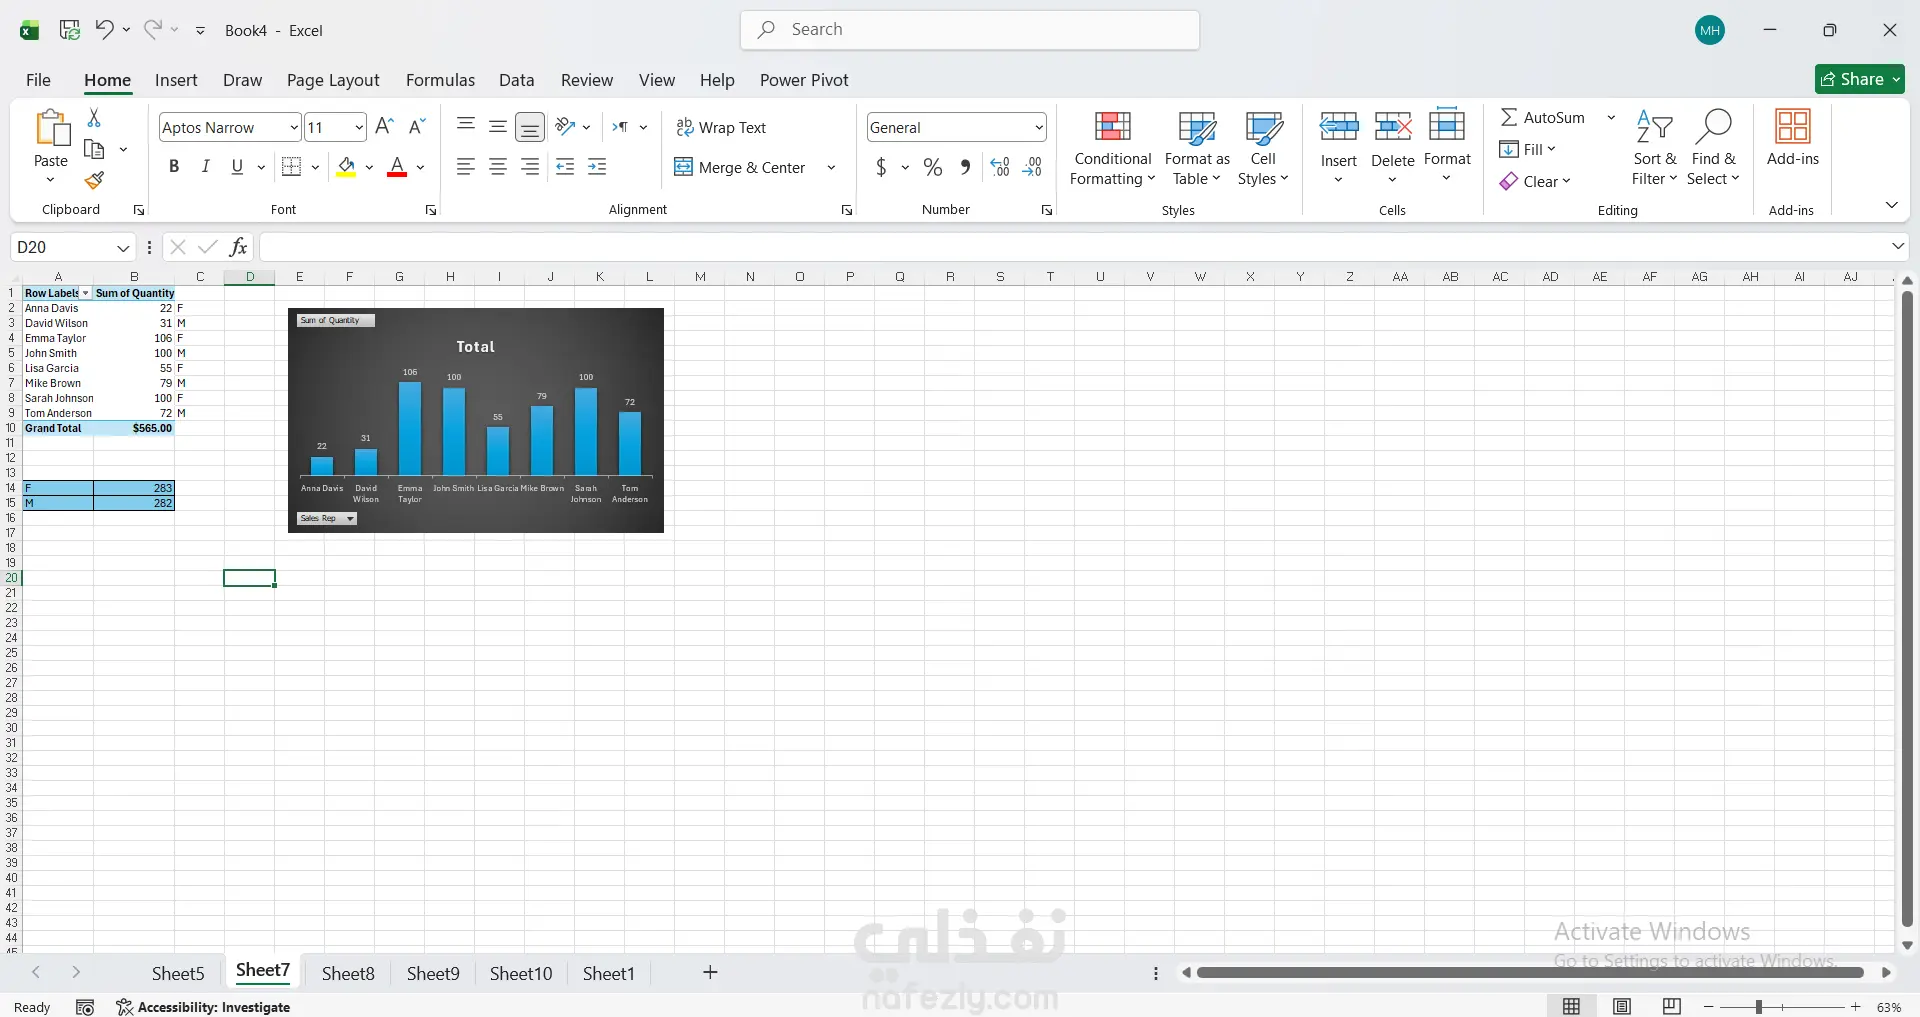1920x1017 pixels.
Task: Apply Percent Style format
Action: click(933, 167)
